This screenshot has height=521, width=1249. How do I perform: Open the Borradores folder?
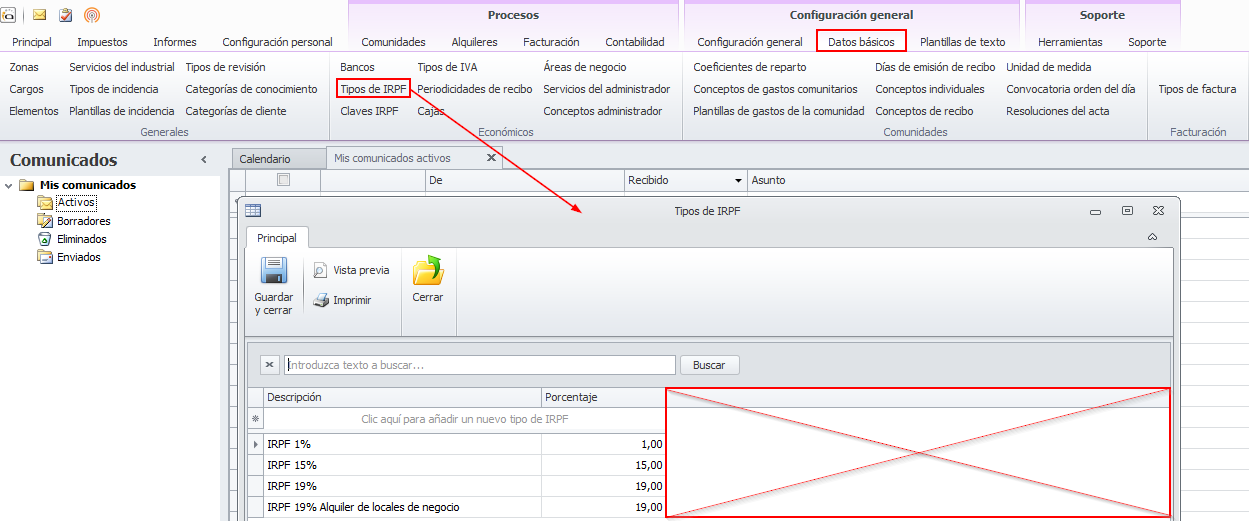84,221
